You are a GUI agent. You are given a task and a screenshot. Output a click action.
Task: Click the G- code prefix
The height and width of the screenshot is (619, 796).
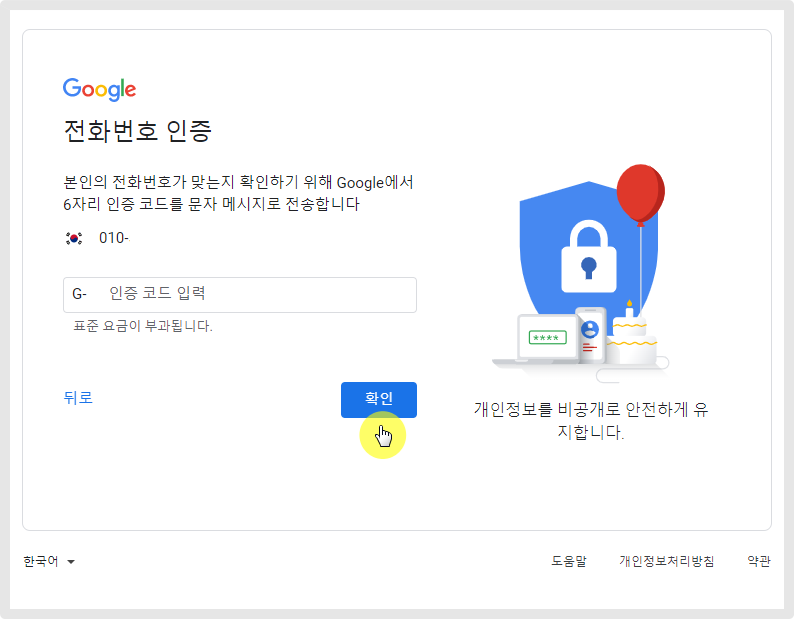(80, 295)
